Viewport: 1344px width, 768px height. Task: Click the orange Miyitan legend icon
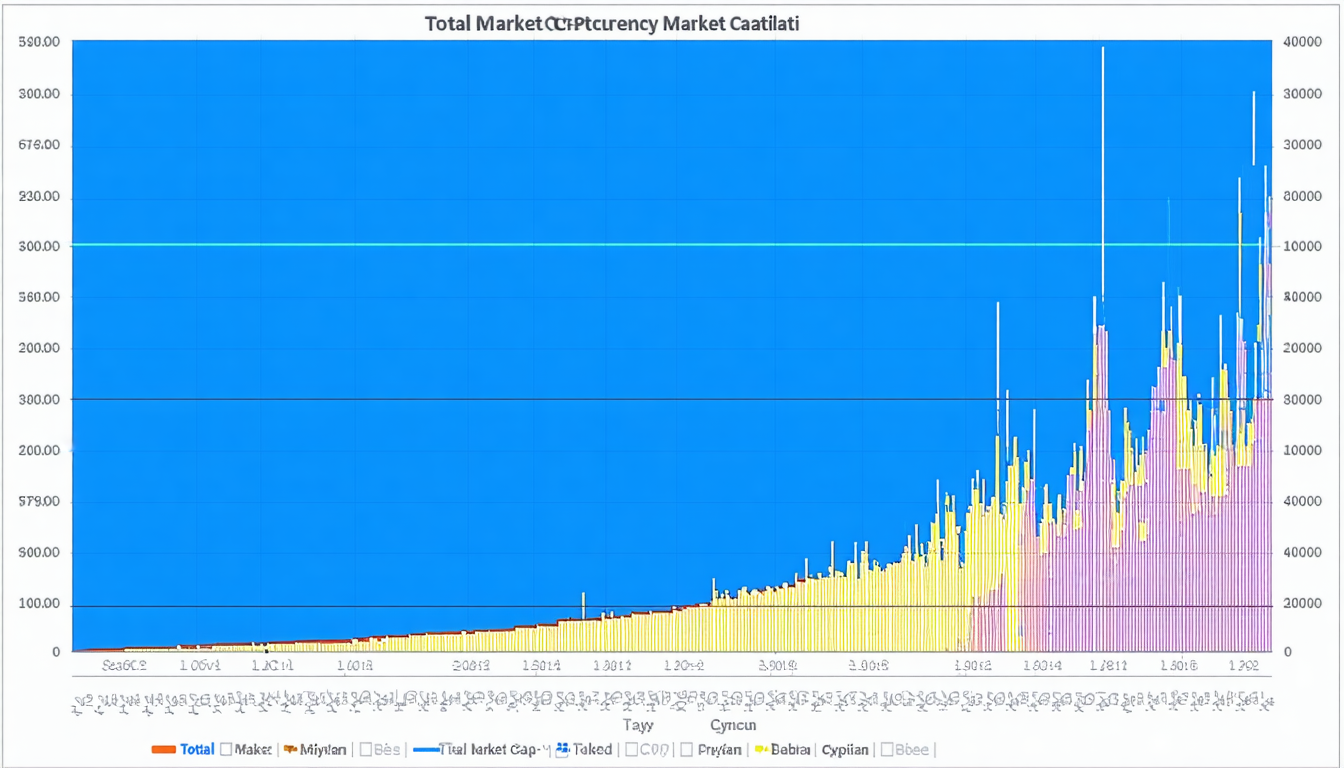click(291, 749)
